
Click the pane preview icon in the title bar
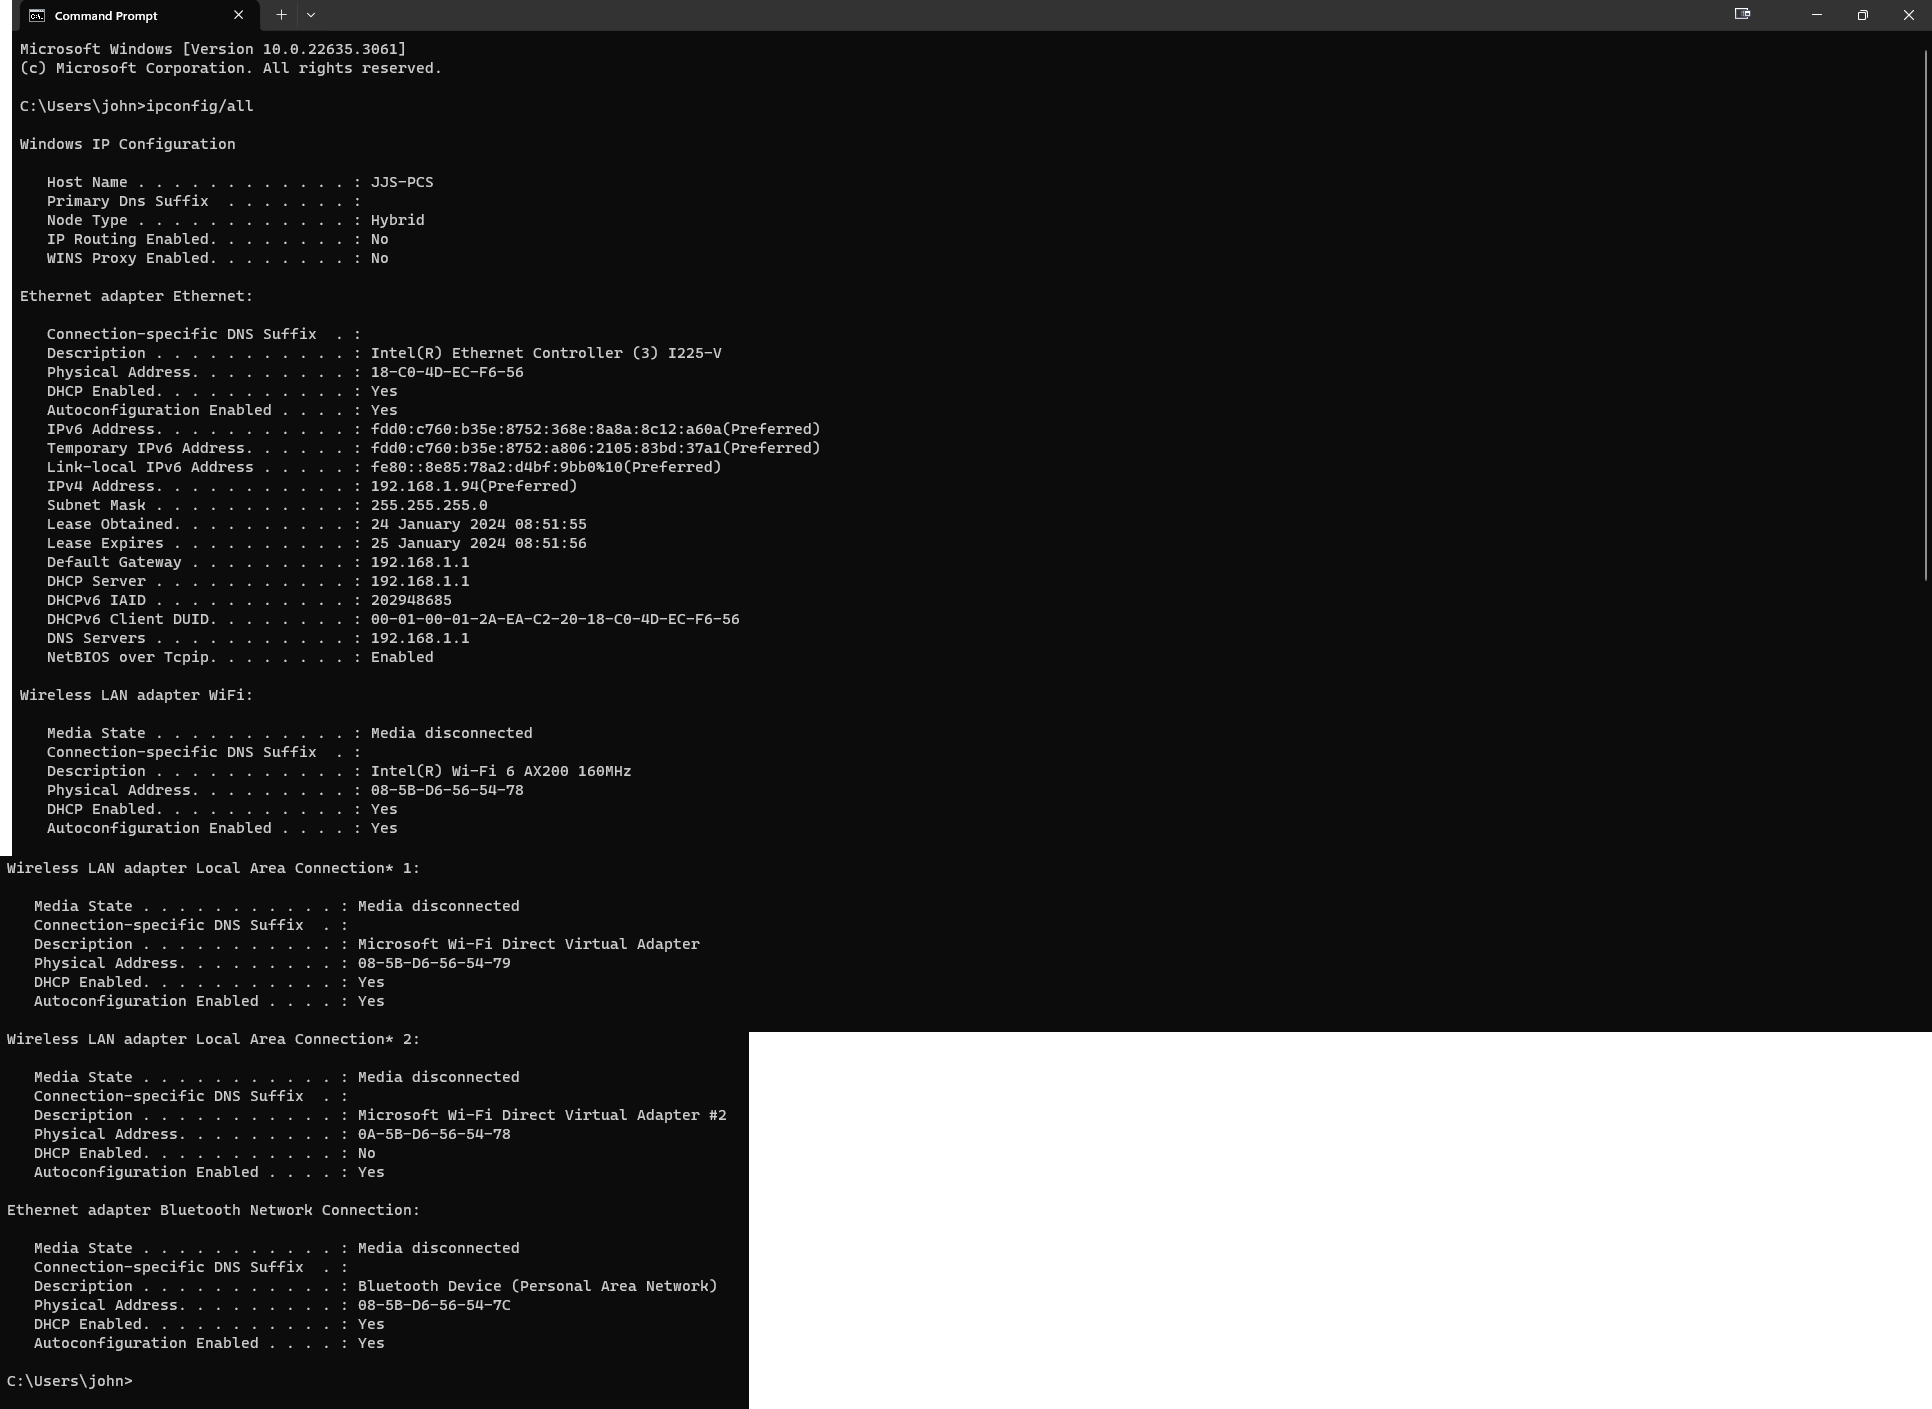click(1742, 14)
